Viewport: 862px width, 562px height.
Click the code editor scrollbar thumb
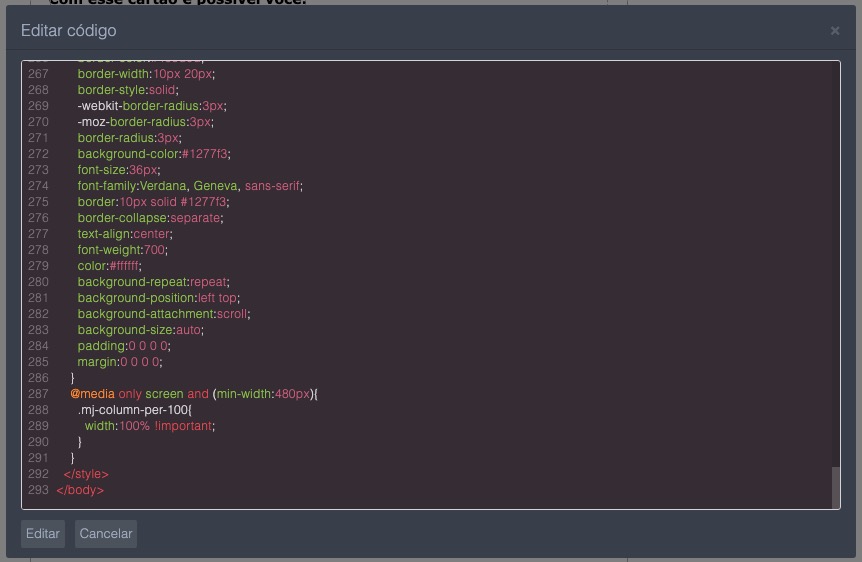pyautogui.click(x=836, y=487)
